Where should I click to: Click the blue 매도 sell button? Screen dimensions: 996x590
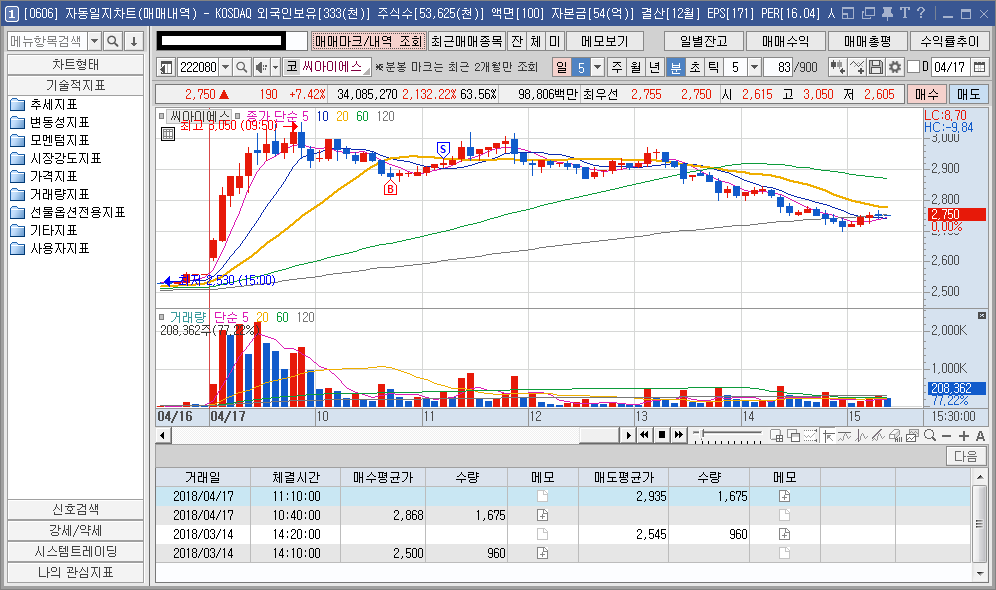968,94
